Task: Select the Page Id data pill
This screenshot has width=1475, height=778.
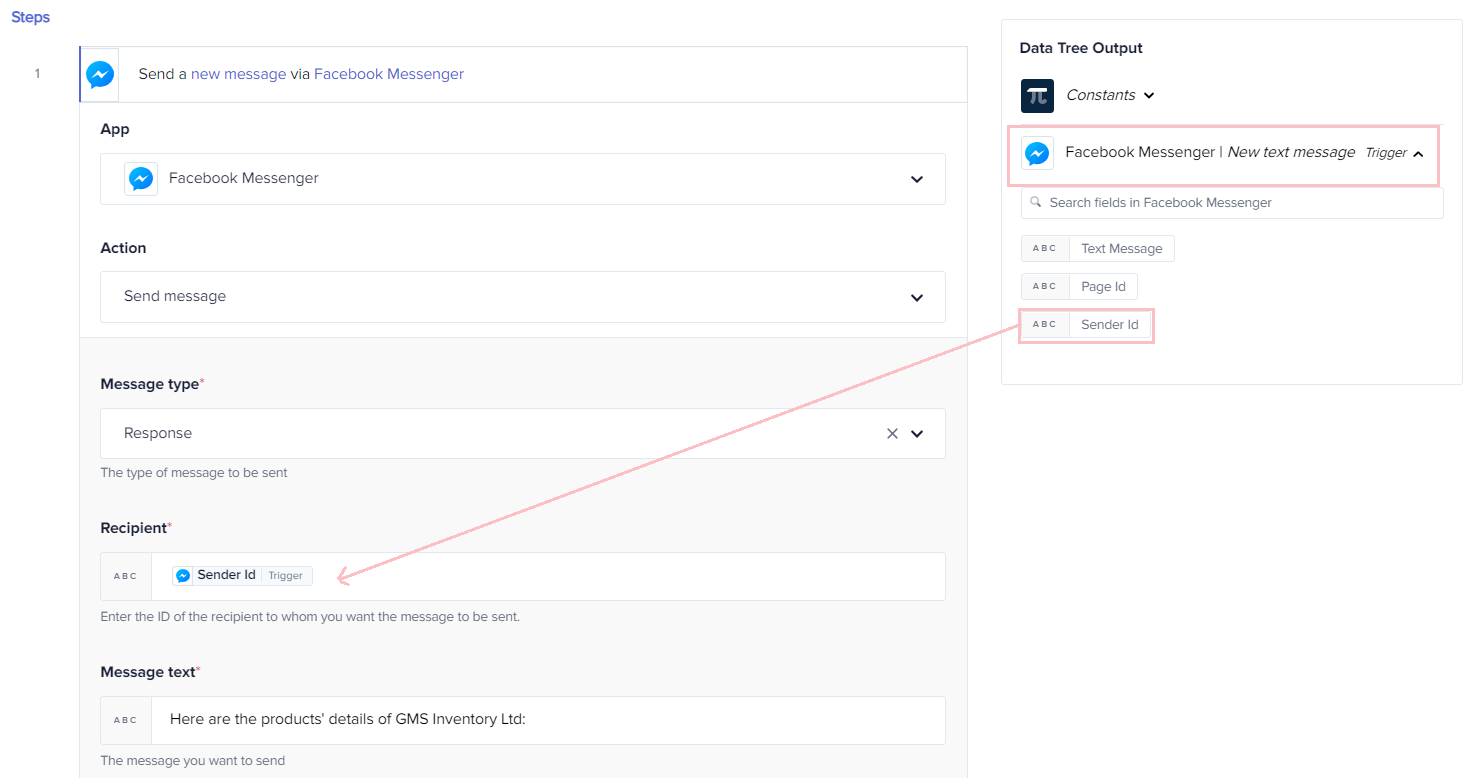Action: [x=1079, y=287]
